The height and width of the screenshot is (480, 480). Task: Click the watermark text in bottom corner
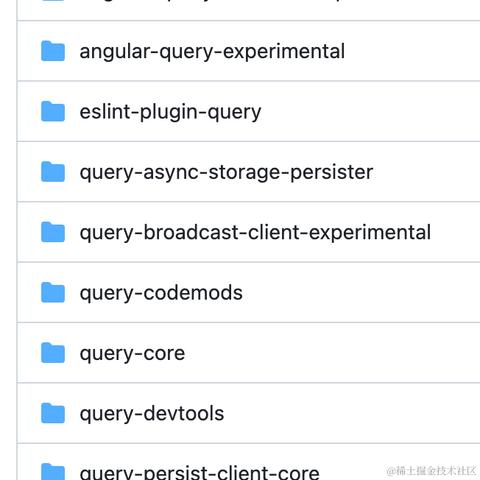coord(431,471)
